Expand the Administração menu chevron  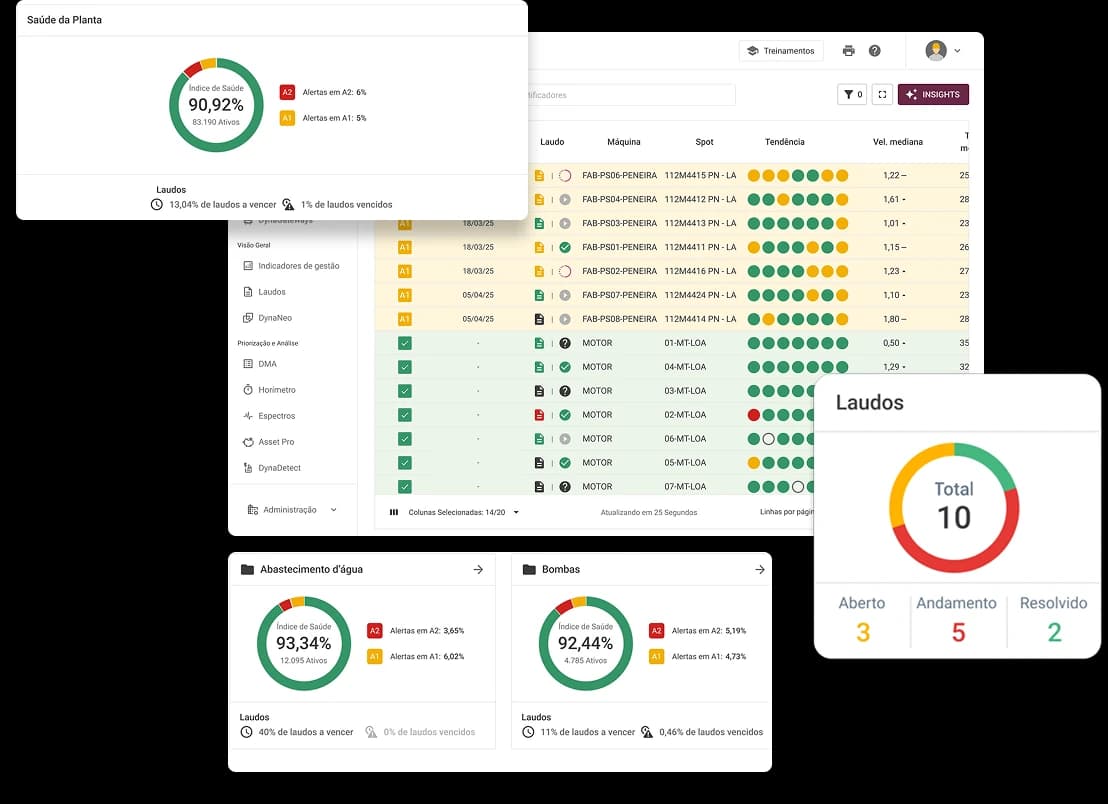pos(334,510)
